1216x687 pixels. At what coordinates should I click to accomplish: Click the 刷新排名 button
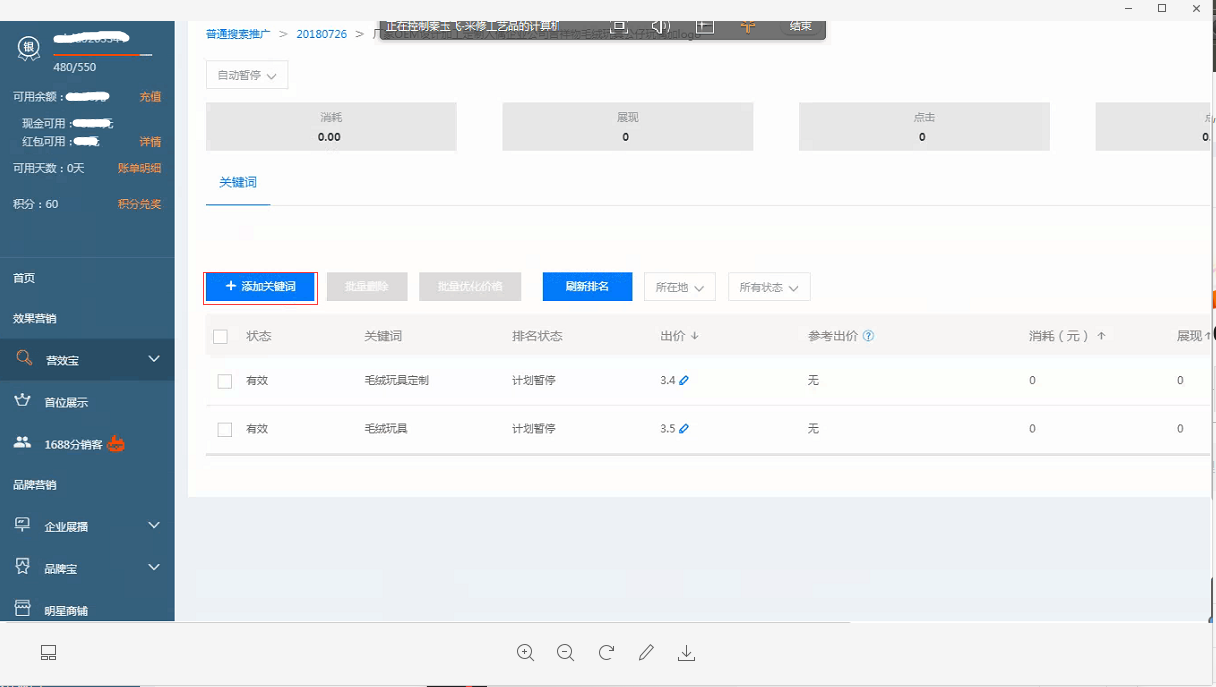click(x=587, y=287)
